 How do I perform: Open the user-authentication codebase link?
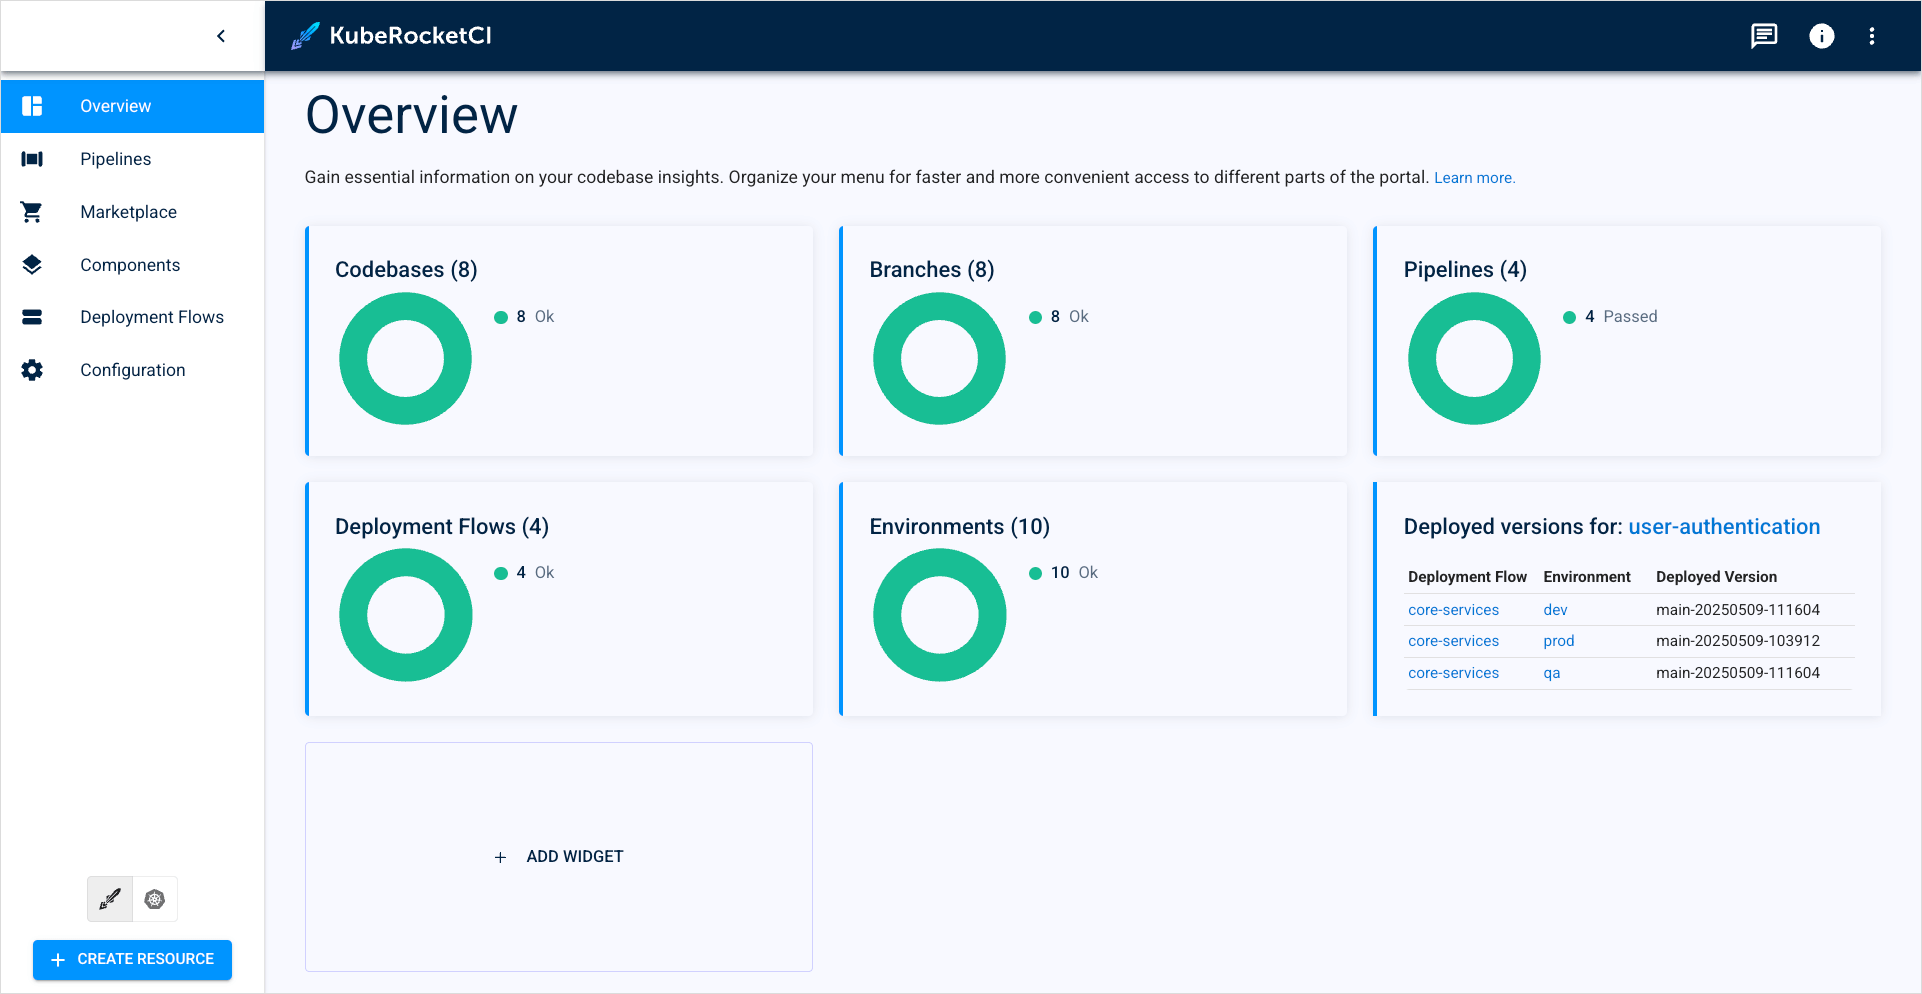click(x=1723, y=527)
